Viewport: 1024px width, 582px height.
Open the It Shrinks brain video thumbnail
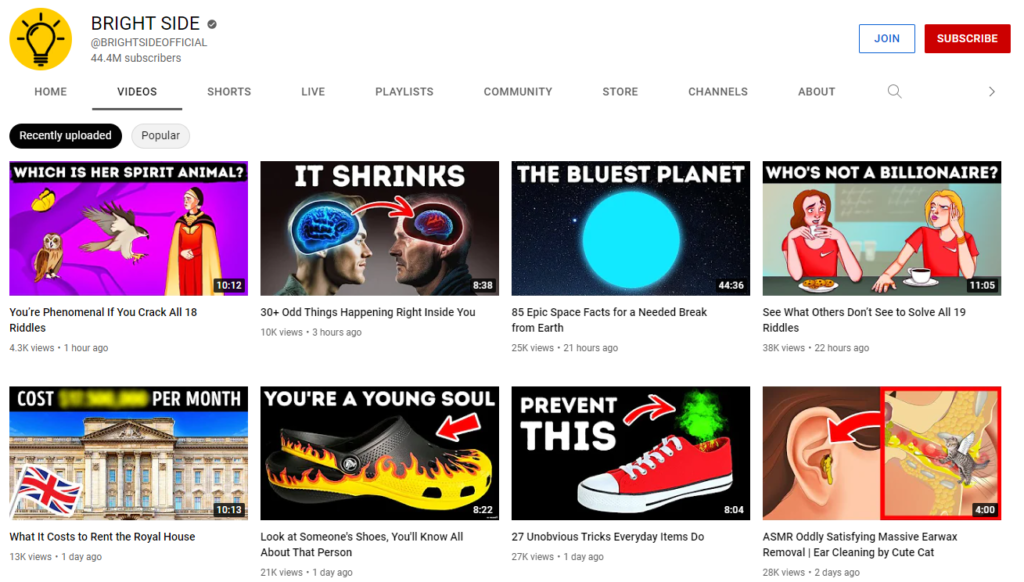coord(379,228)
